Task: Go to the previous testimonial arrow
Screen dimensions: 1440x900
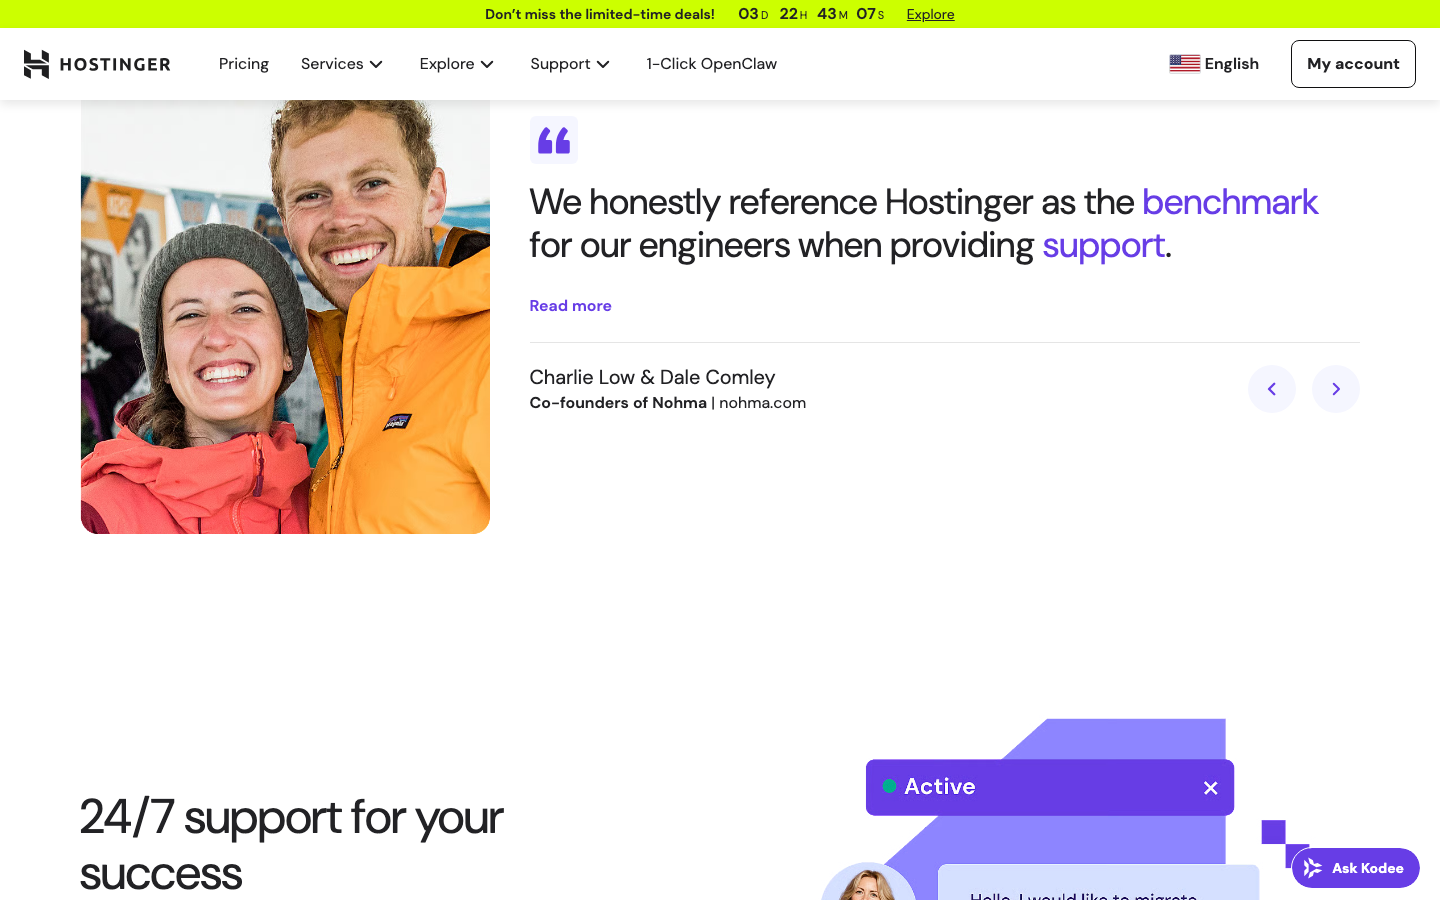Action: click(1271, 388)
